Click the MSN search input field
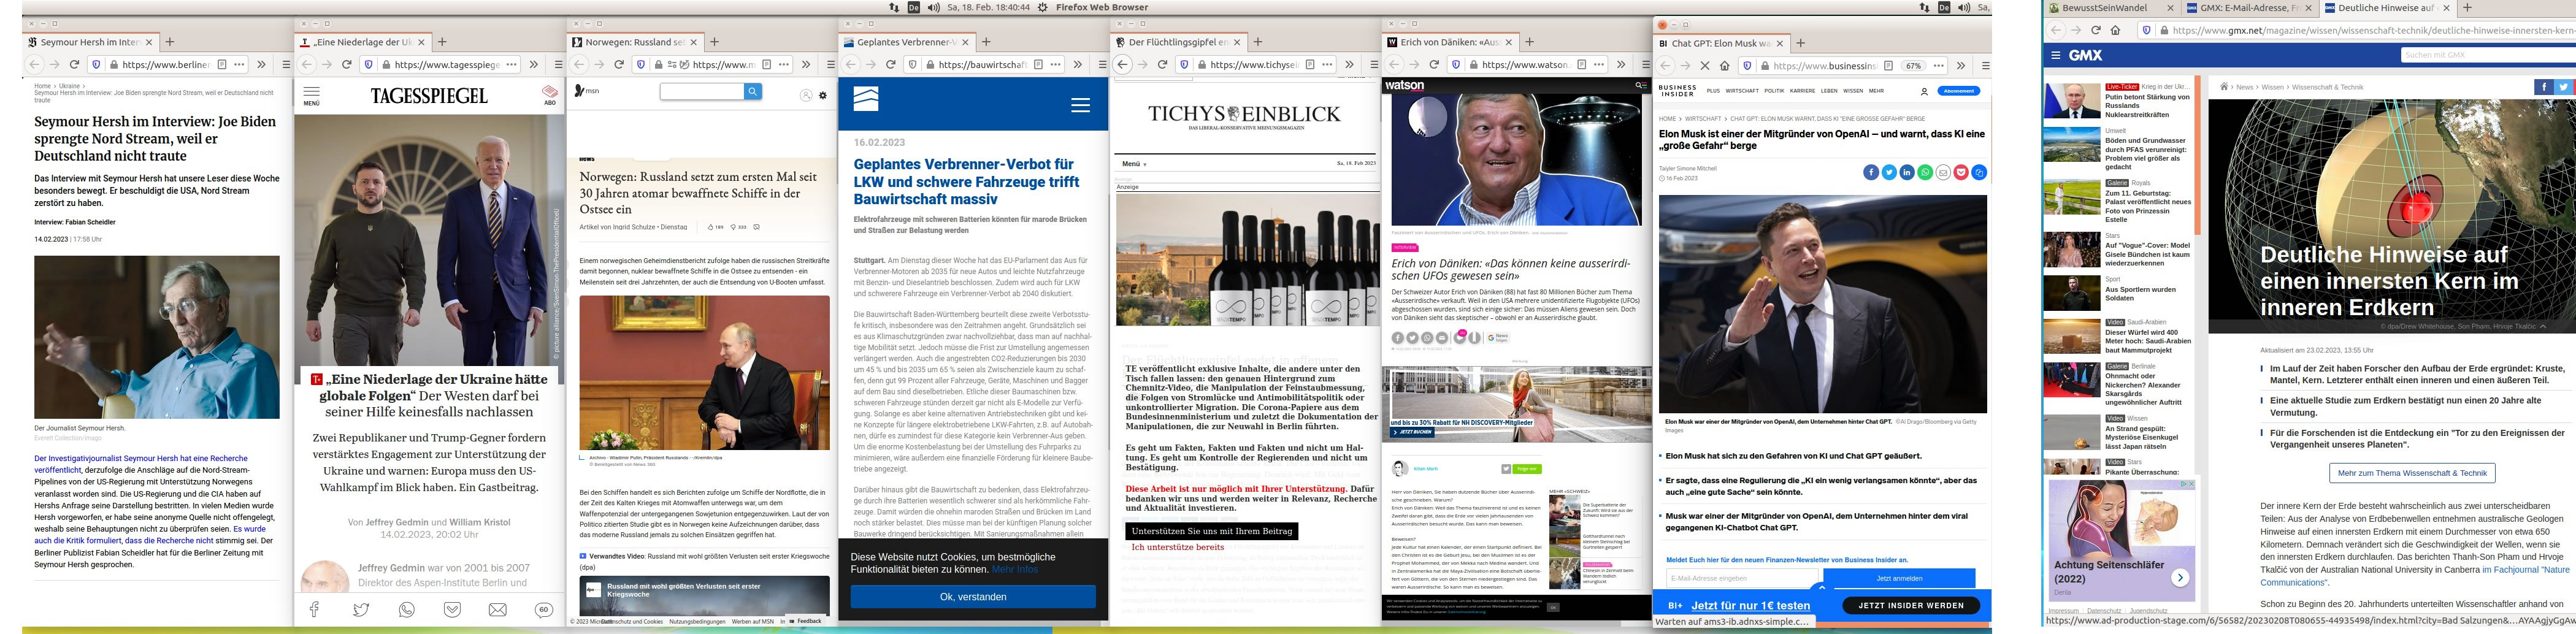Screen dimensions: 2576x634 (x=702, y=91)
